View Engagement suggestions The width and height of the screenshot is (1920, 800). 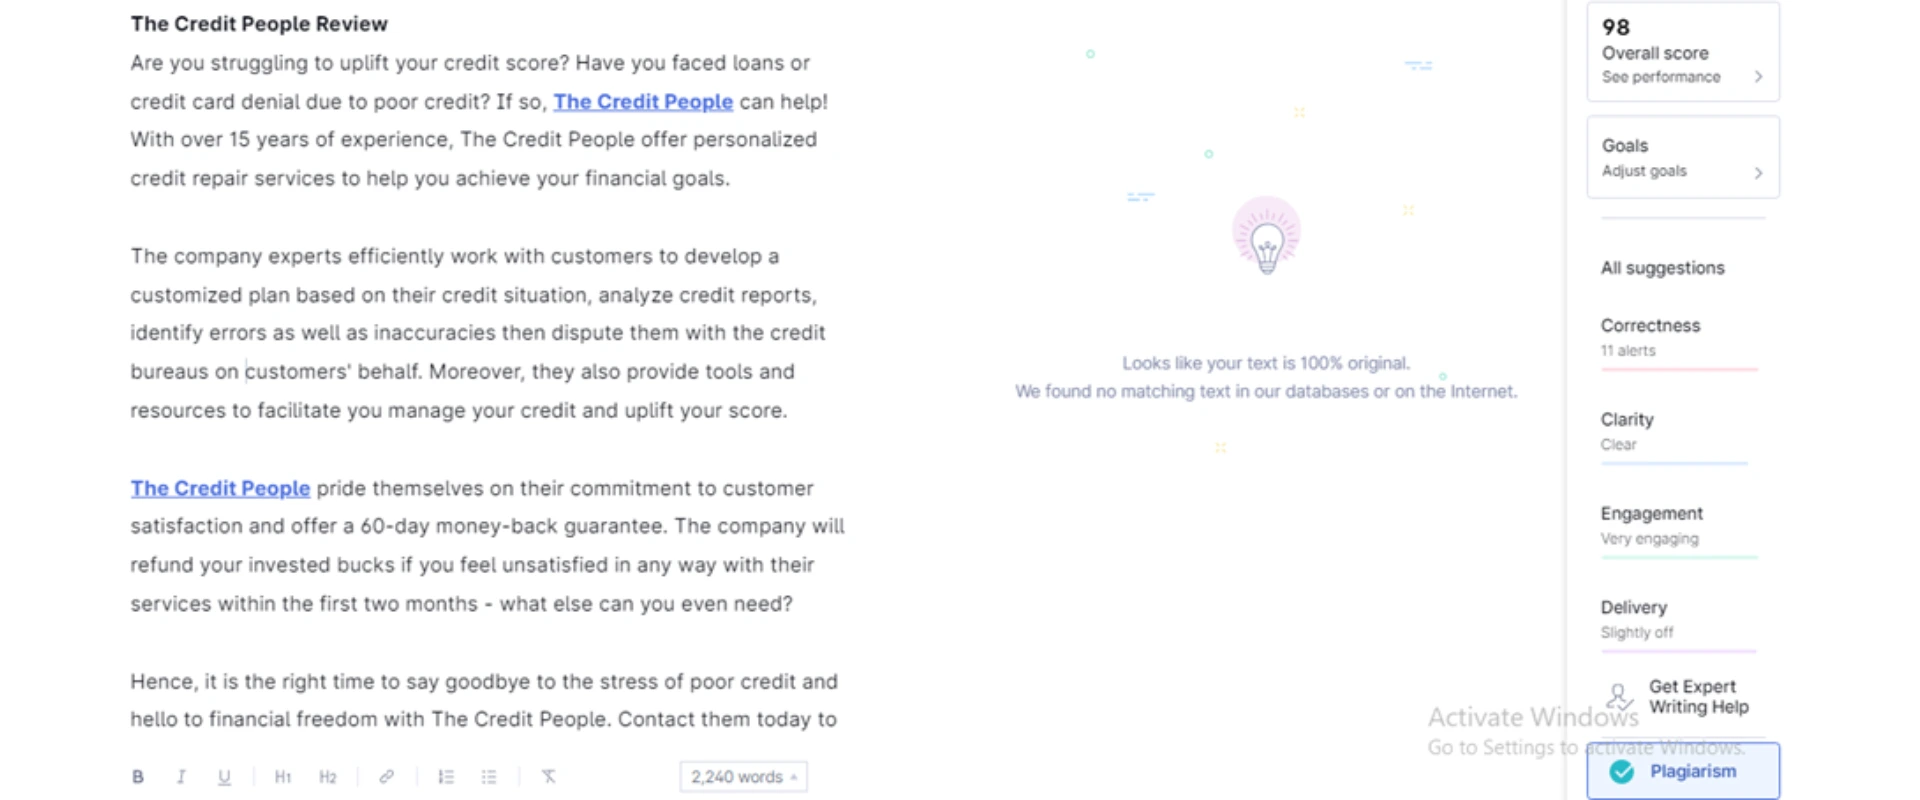[1651, 524]
